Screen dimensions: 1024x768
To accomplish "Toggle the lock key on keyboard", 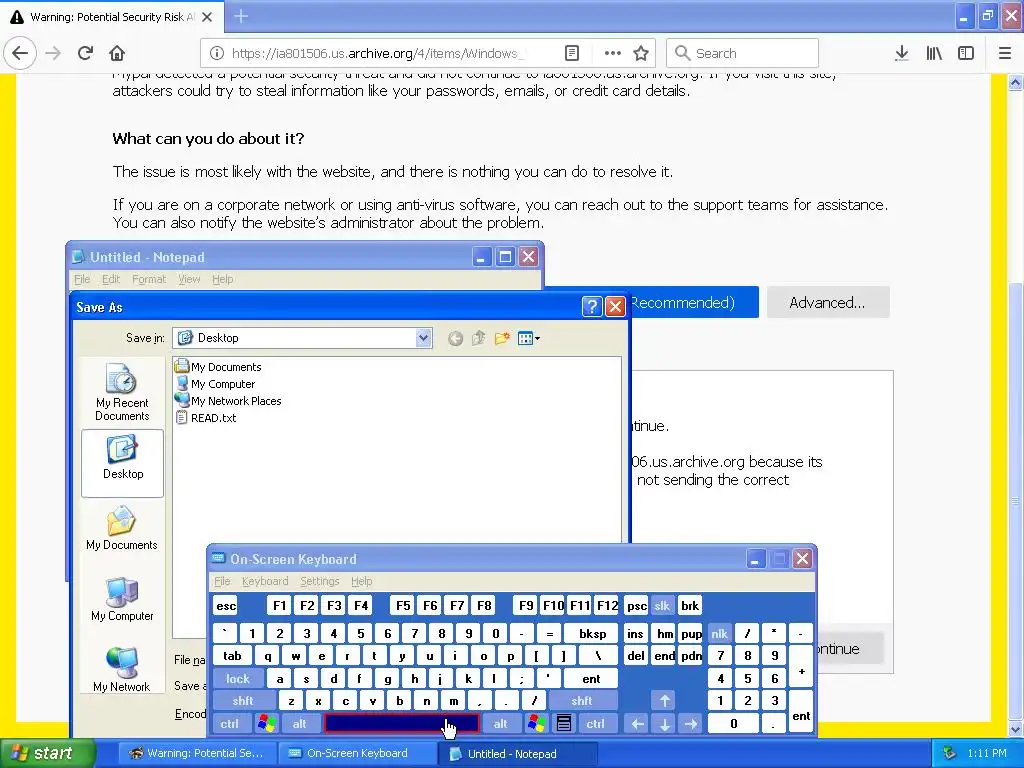I will point(238,679).
